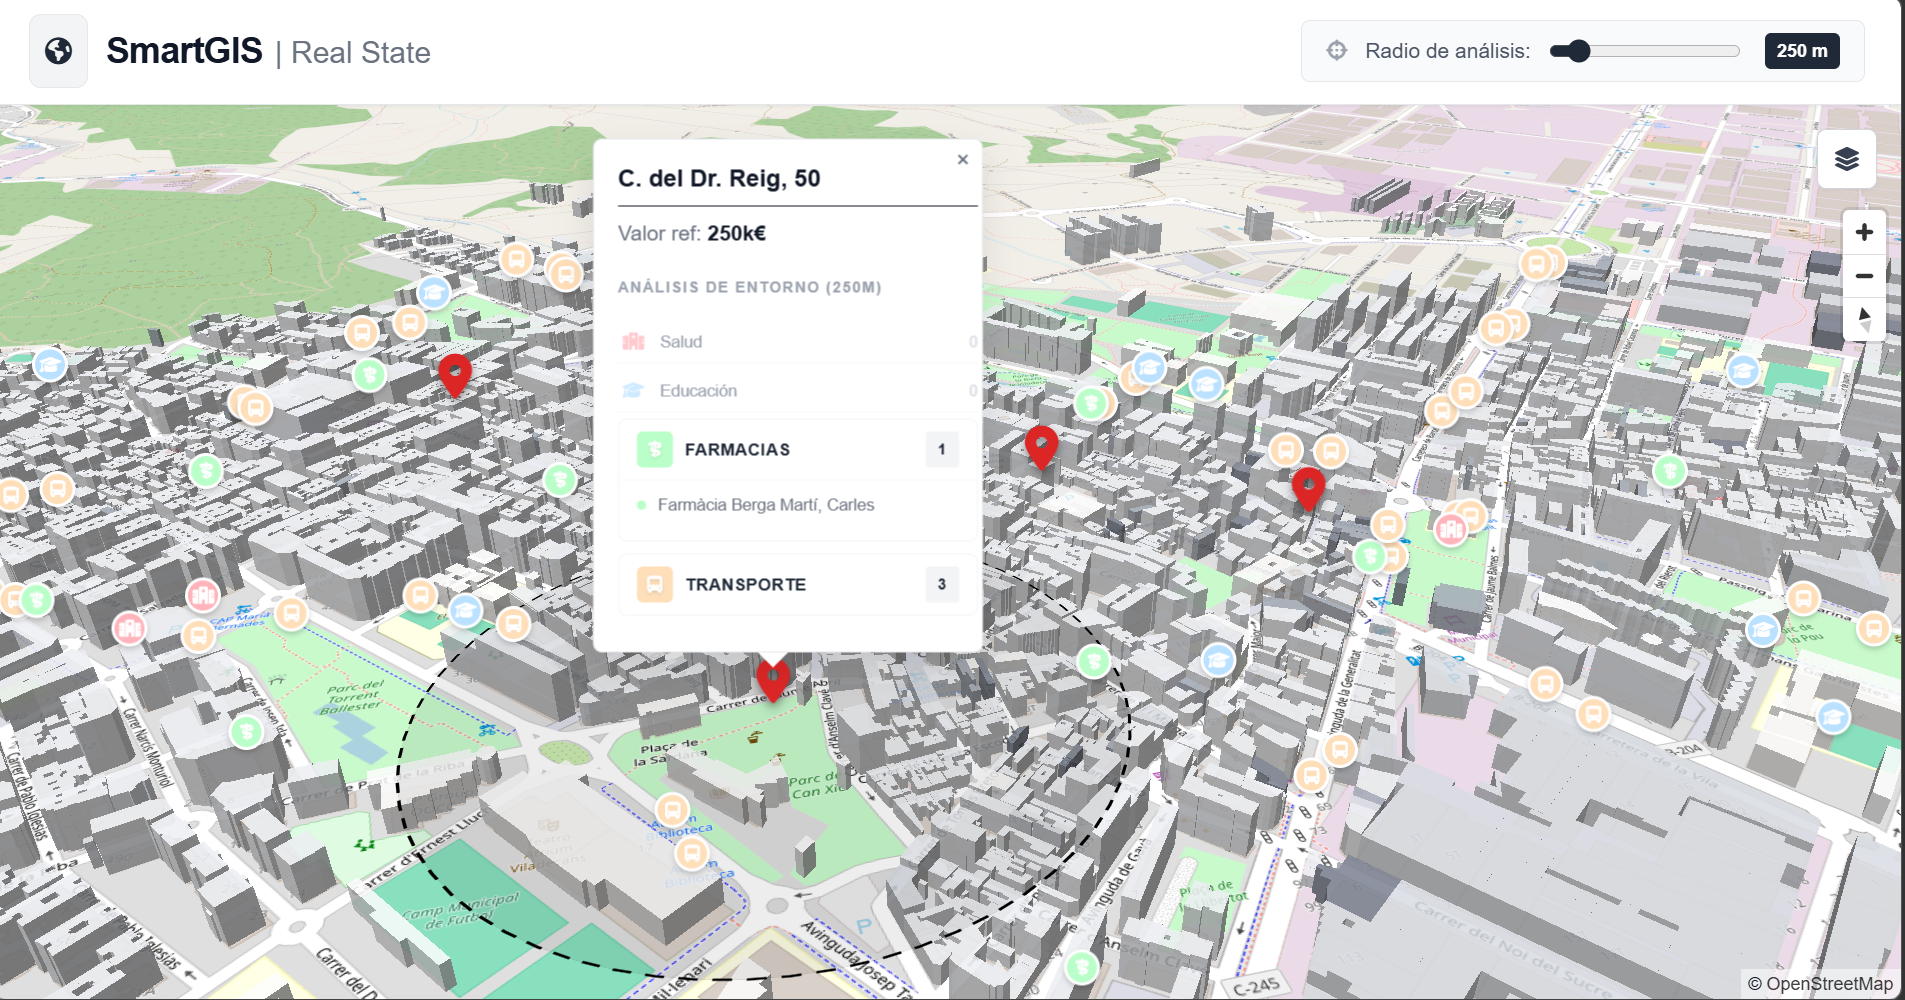Click the crosshair icon beside Radio de análisis
The width and height of the screenshot is (1905, 1000).
point(1337,50)
